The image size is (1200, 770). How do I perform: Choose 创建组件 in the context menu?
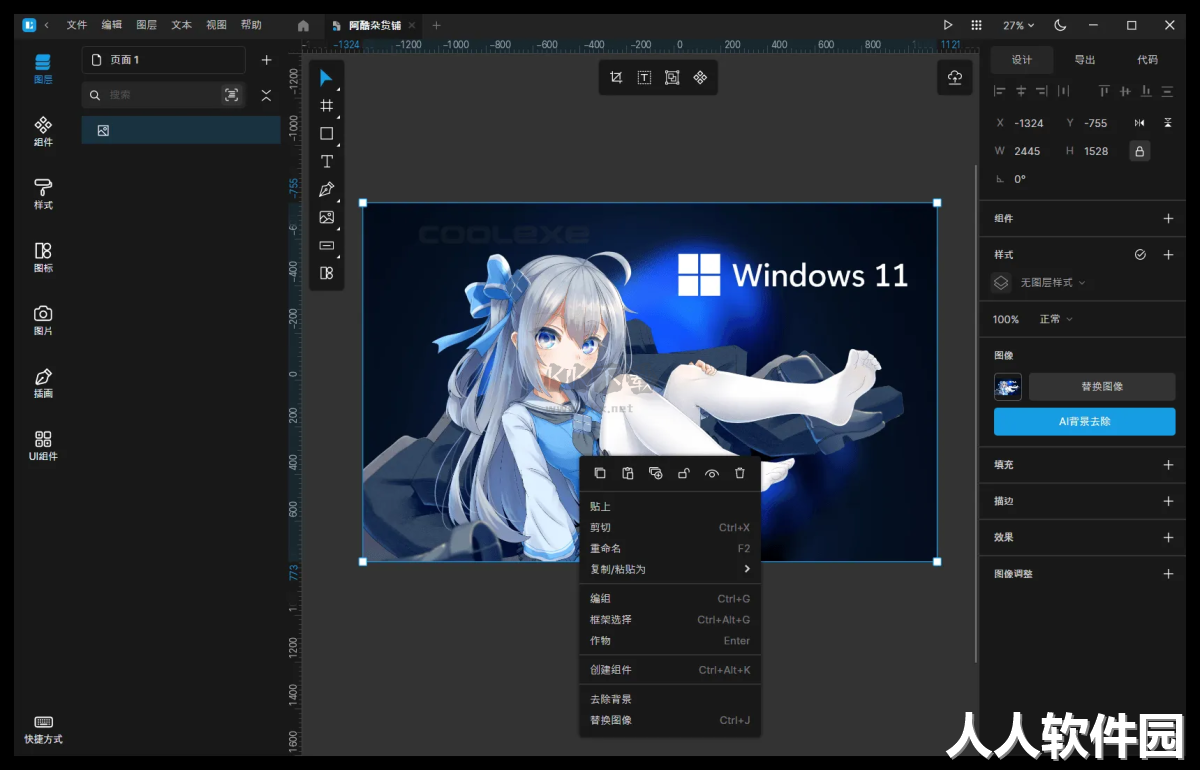pos(670,670)
